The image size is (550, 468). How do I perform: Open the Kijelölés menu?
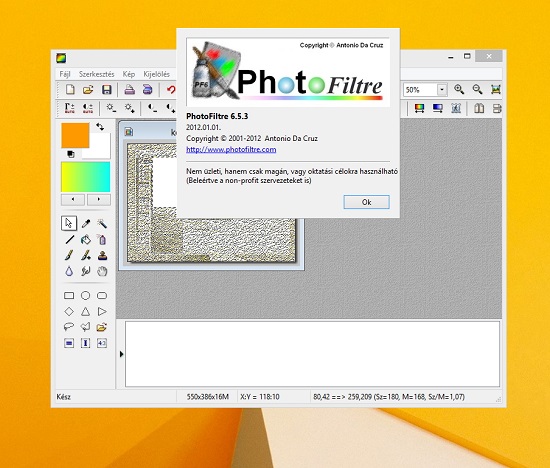[x=156, y=74]
